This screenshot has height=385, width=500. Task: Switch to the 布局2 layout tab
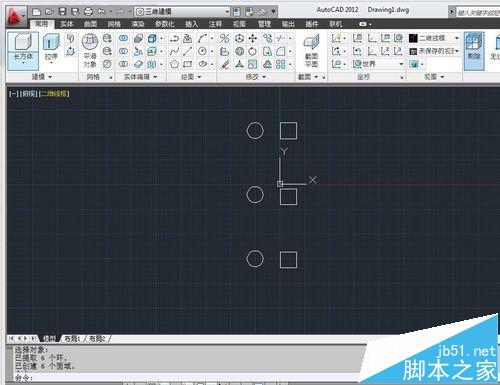[x=97, y=339]
